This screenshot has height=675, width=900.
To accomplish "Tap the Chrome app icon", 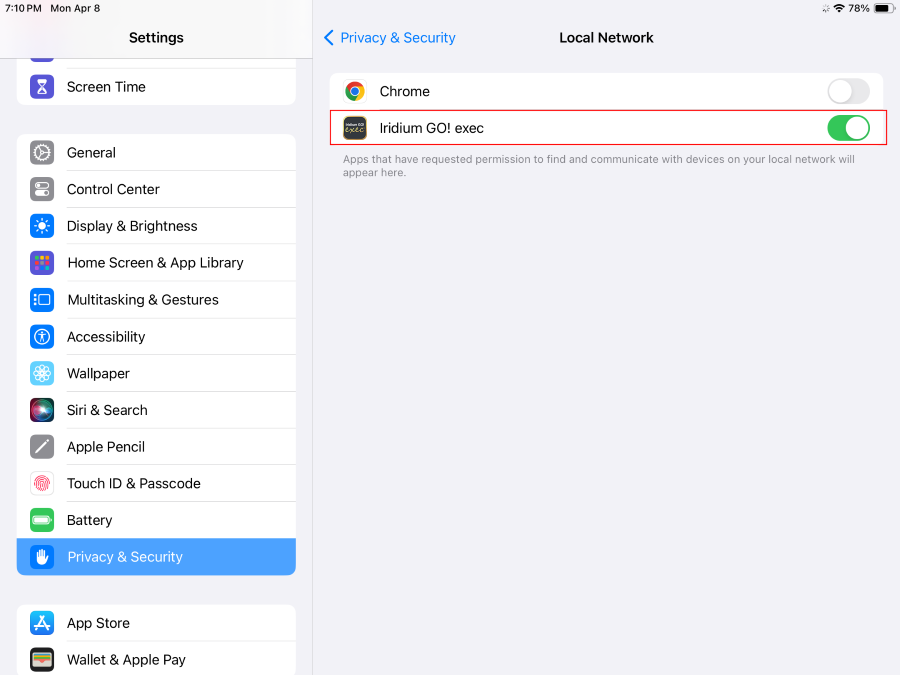I will [x=355, y=91].
